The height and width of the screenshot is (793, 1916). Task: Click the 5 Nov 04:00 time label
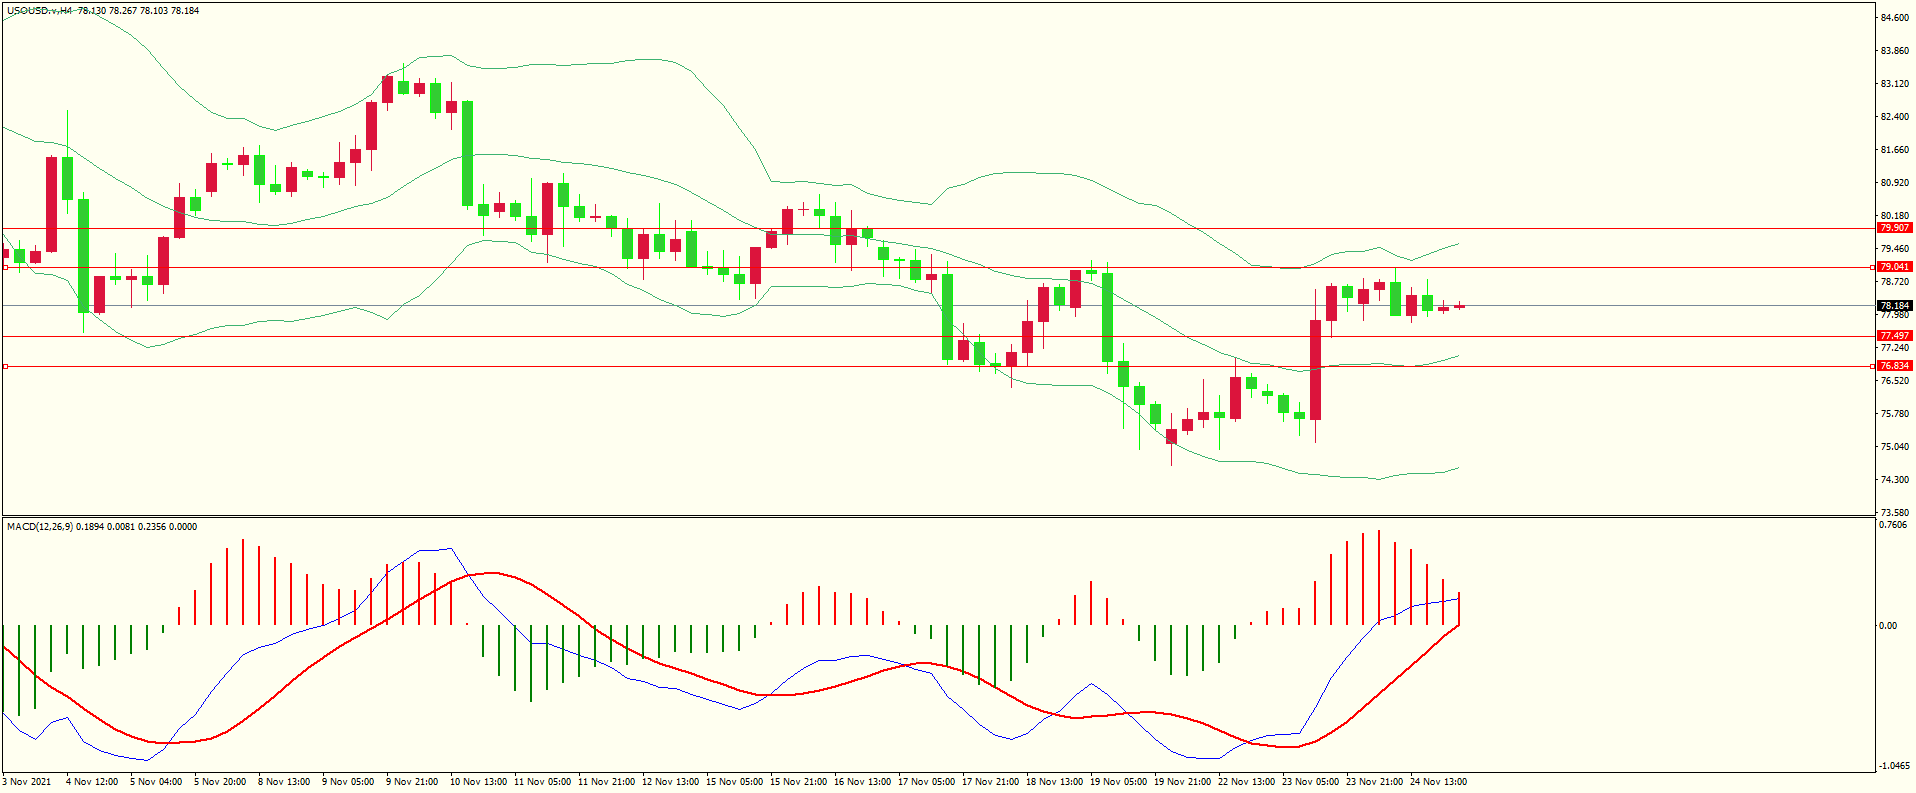(156, 782)
